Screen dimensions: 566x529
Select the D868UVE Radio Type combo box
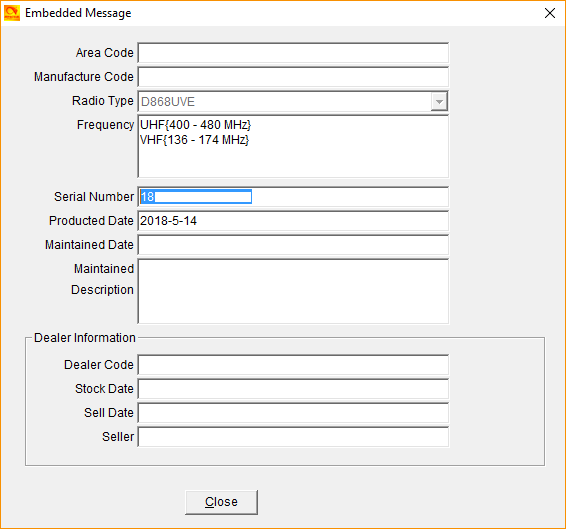(x=293, y=101)
